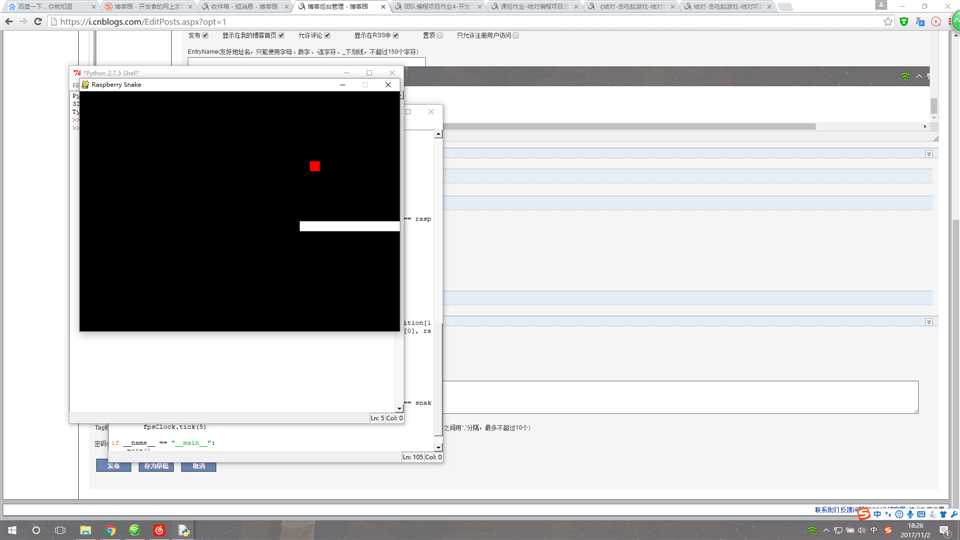Image resolution: width=960 pixels, height=540 pixels.
Task: Click the Sogou microphone voice input icon
Action: click(x=910, y=514)
